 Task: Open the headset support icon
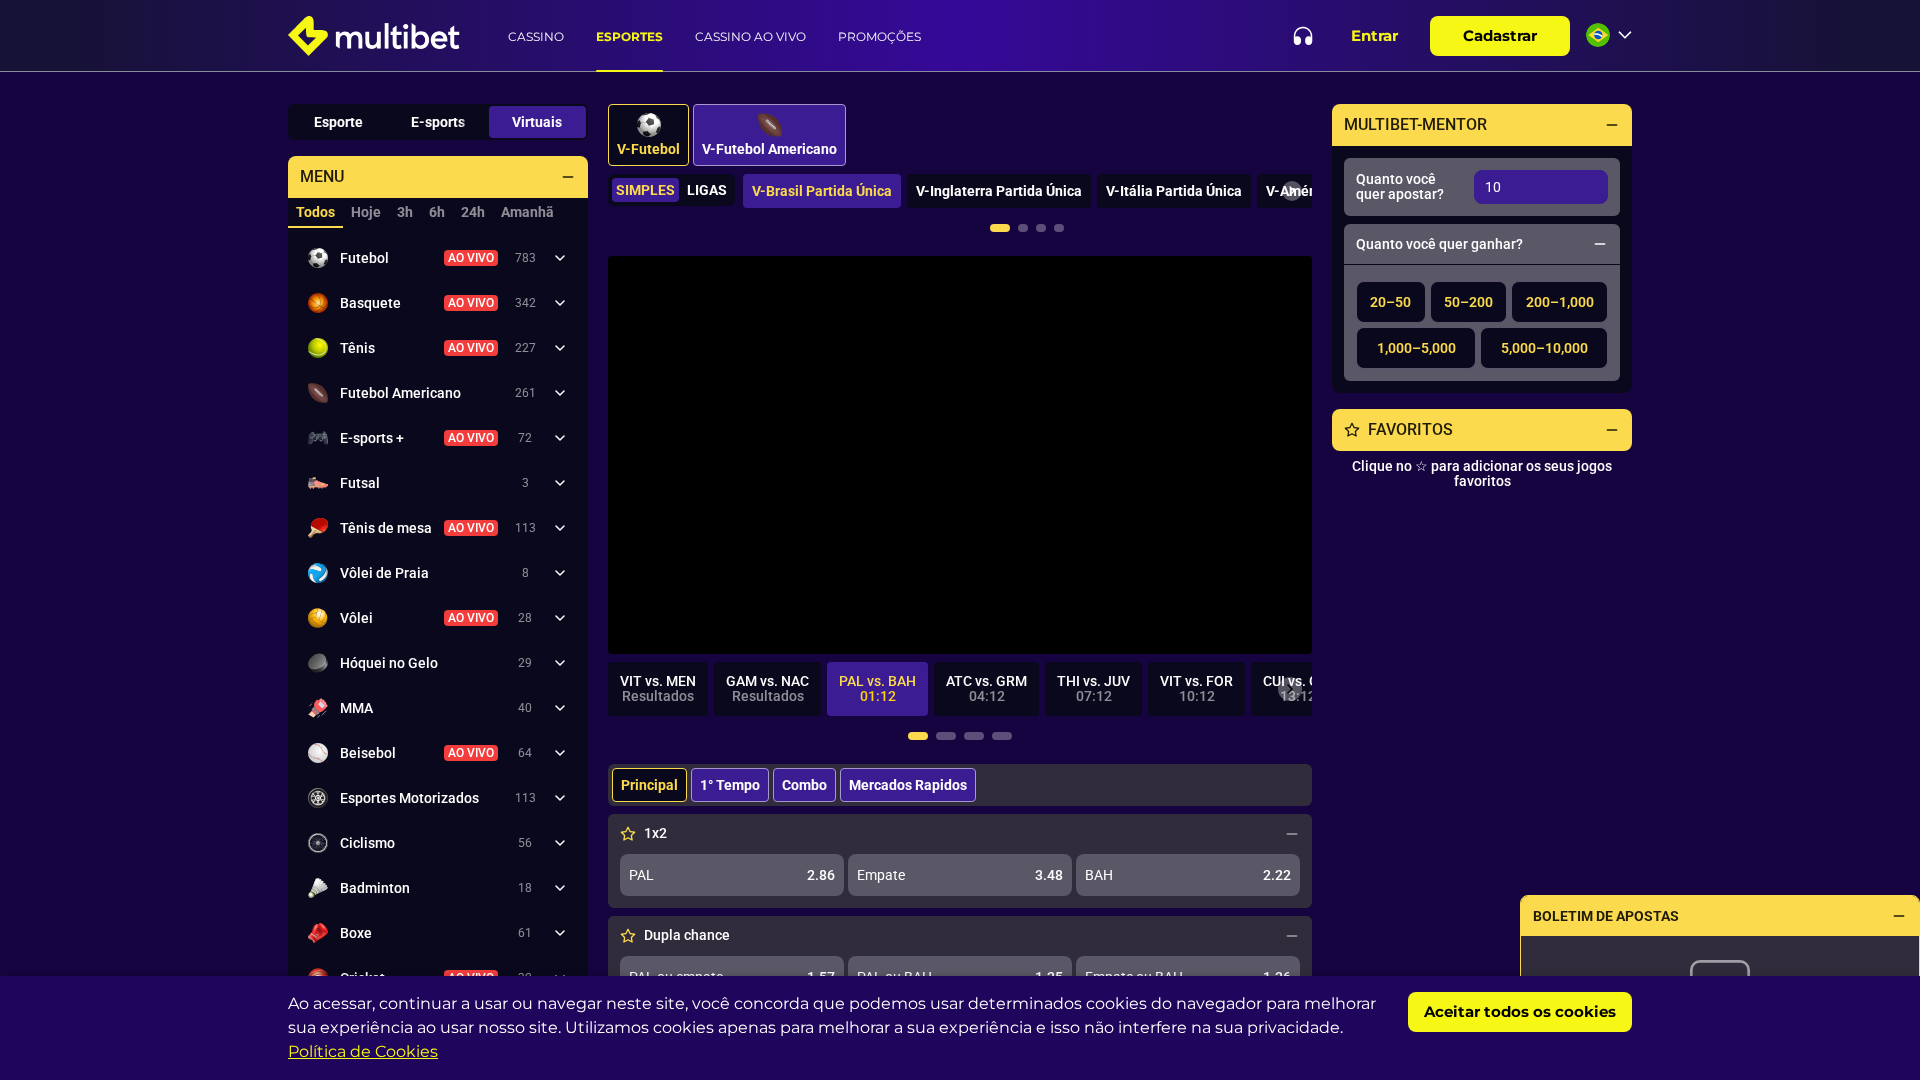coord(1303,36)
